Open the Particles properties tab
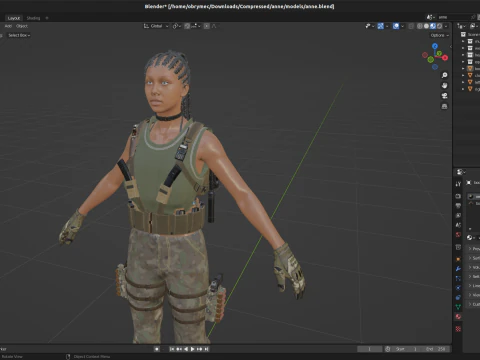This screenshot has height=360, width=480. point(458,278)
